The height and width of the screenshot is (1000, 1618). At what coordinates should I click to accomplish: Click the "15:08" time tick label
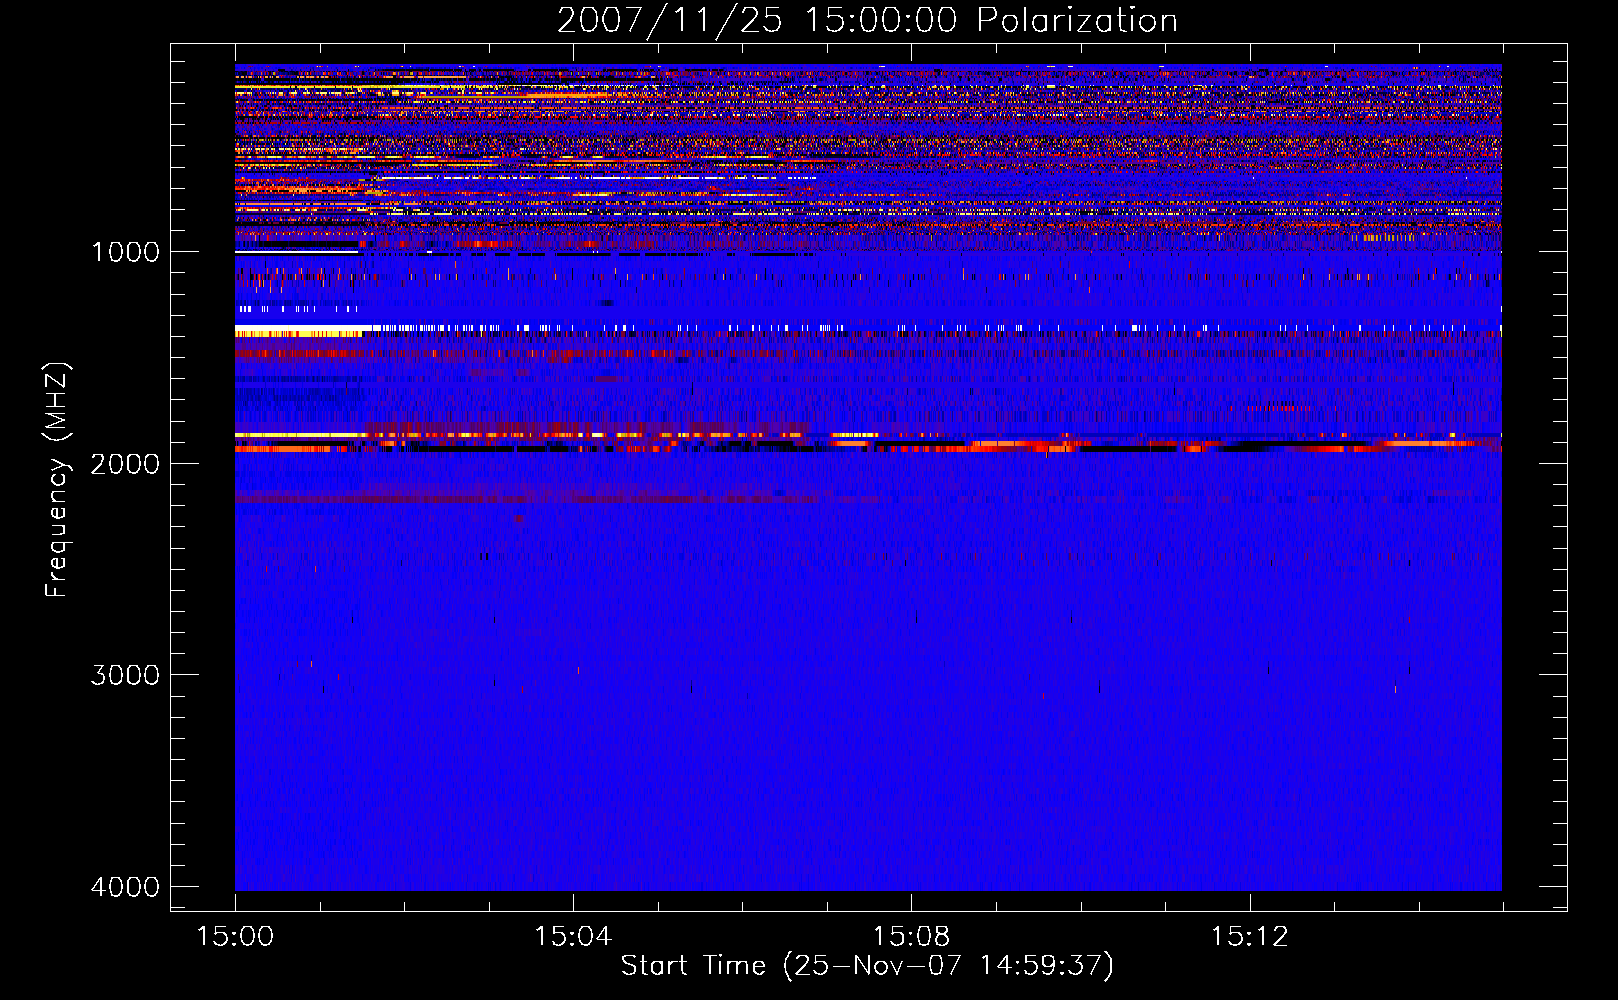pyautogui.click(x=911, y=937)
